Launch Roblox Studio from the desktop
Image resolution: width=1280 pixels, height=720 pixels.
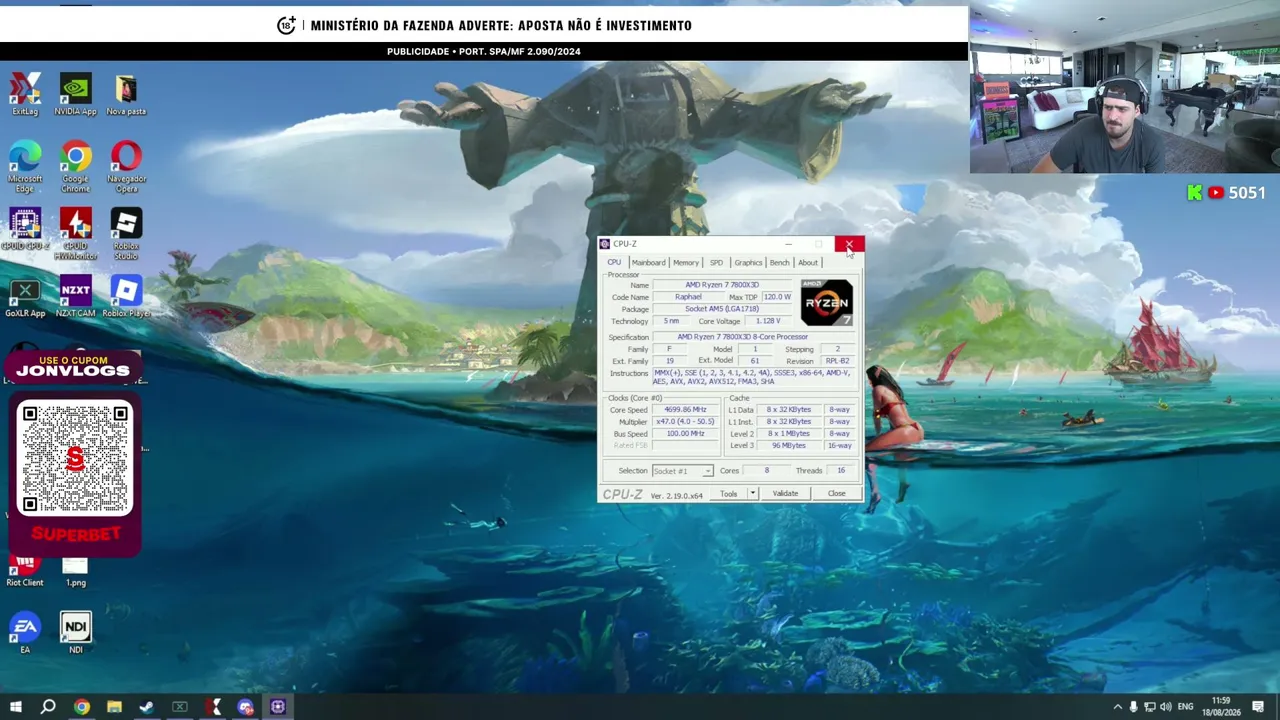coord(126,233)
